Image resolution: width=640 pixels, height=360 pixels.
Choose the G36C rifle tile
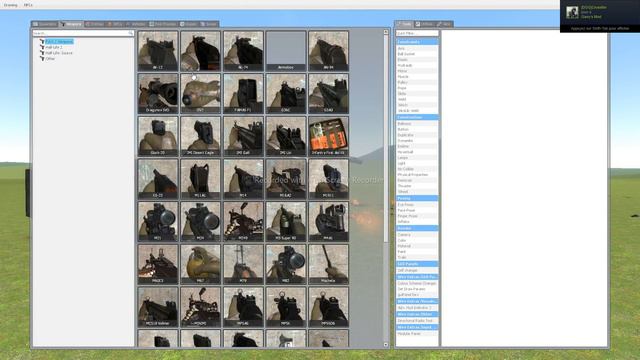tap(286, 93)
